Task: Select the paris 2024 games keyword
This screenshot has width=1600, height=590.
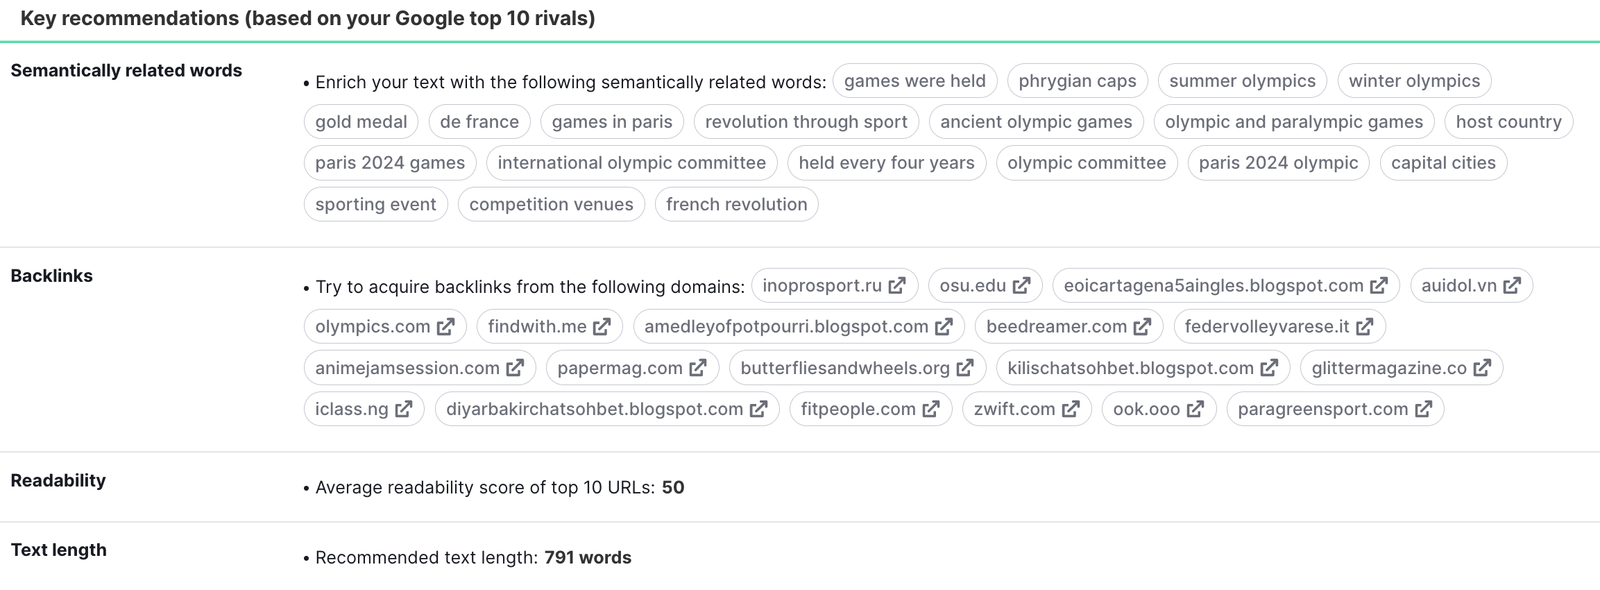Action: pos(389,162)
